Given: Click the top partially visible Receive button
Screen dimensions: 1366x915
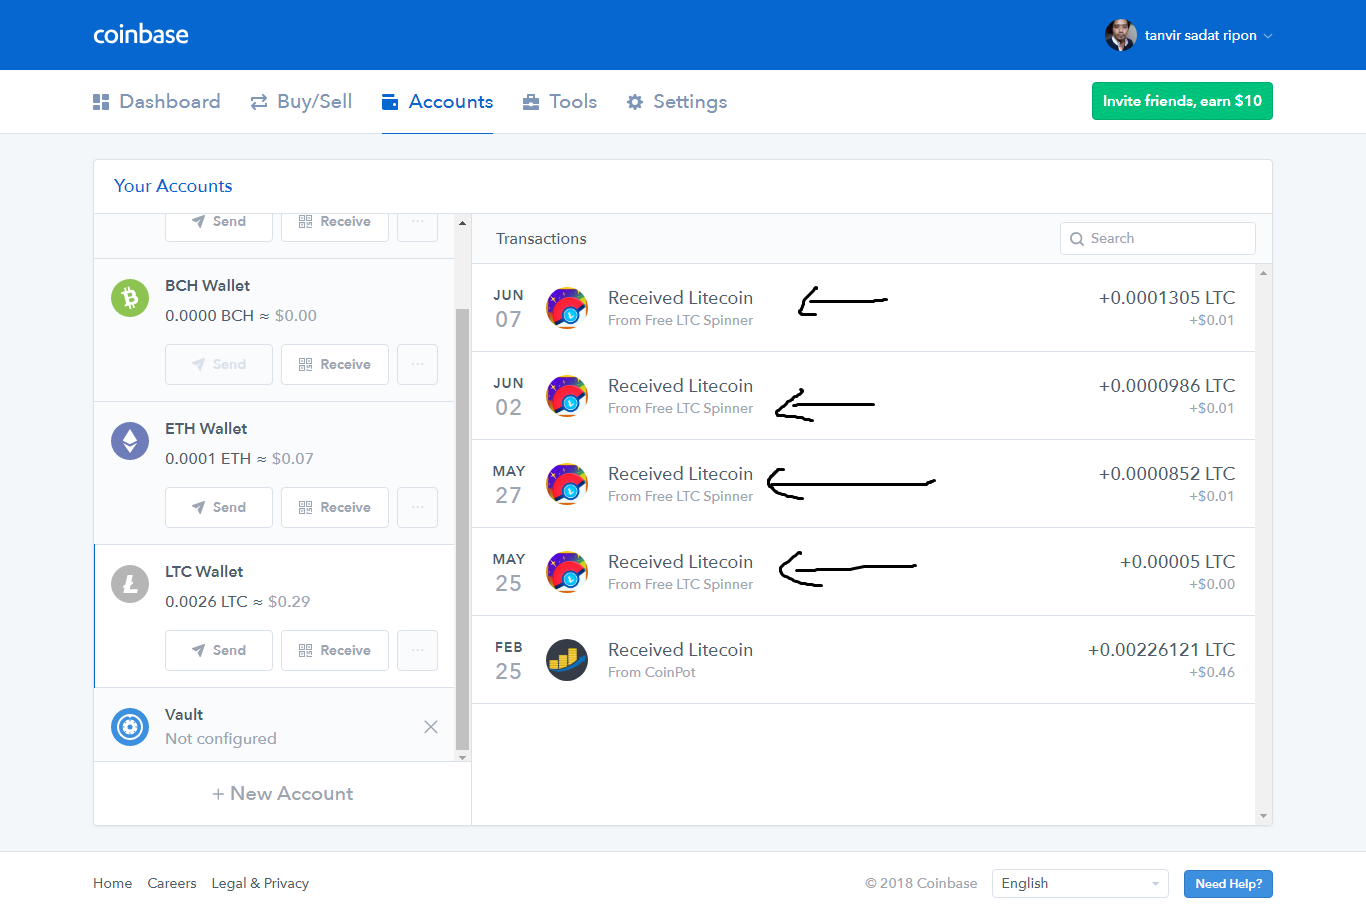Looking at the screenshot, I should click(335, 227).
